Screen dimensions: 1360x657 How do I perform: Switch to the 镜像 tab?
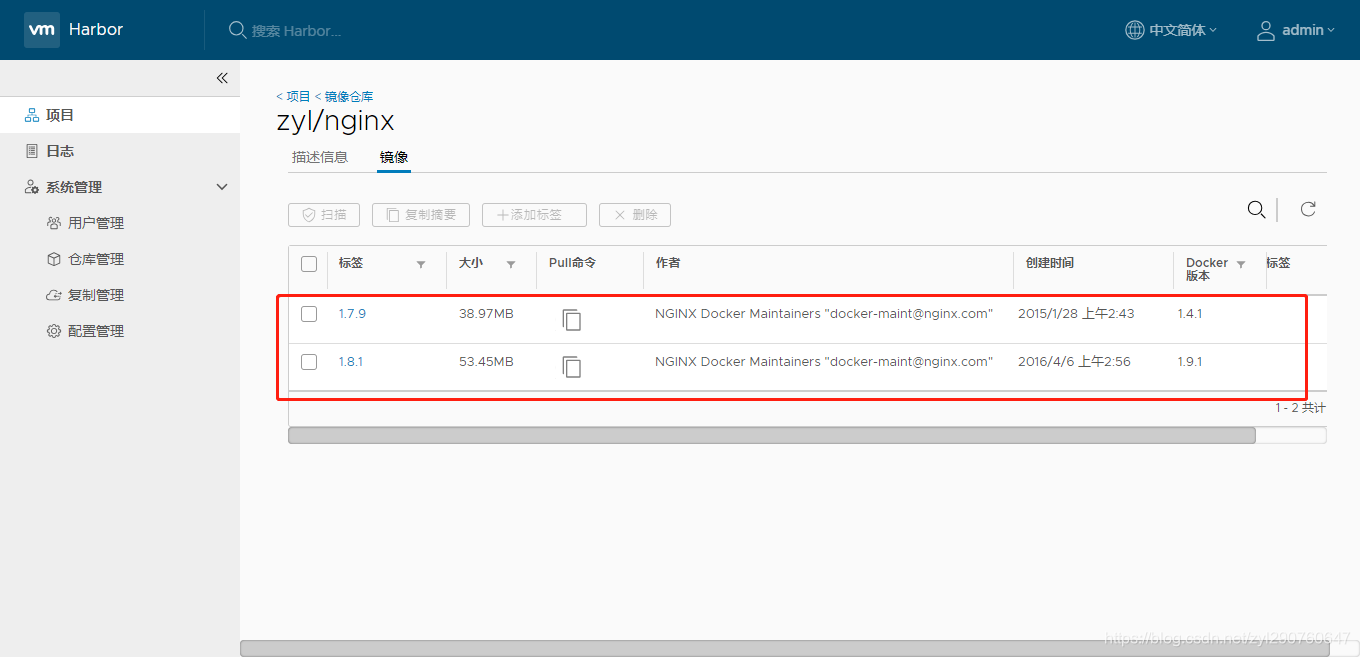pos(394,157)
